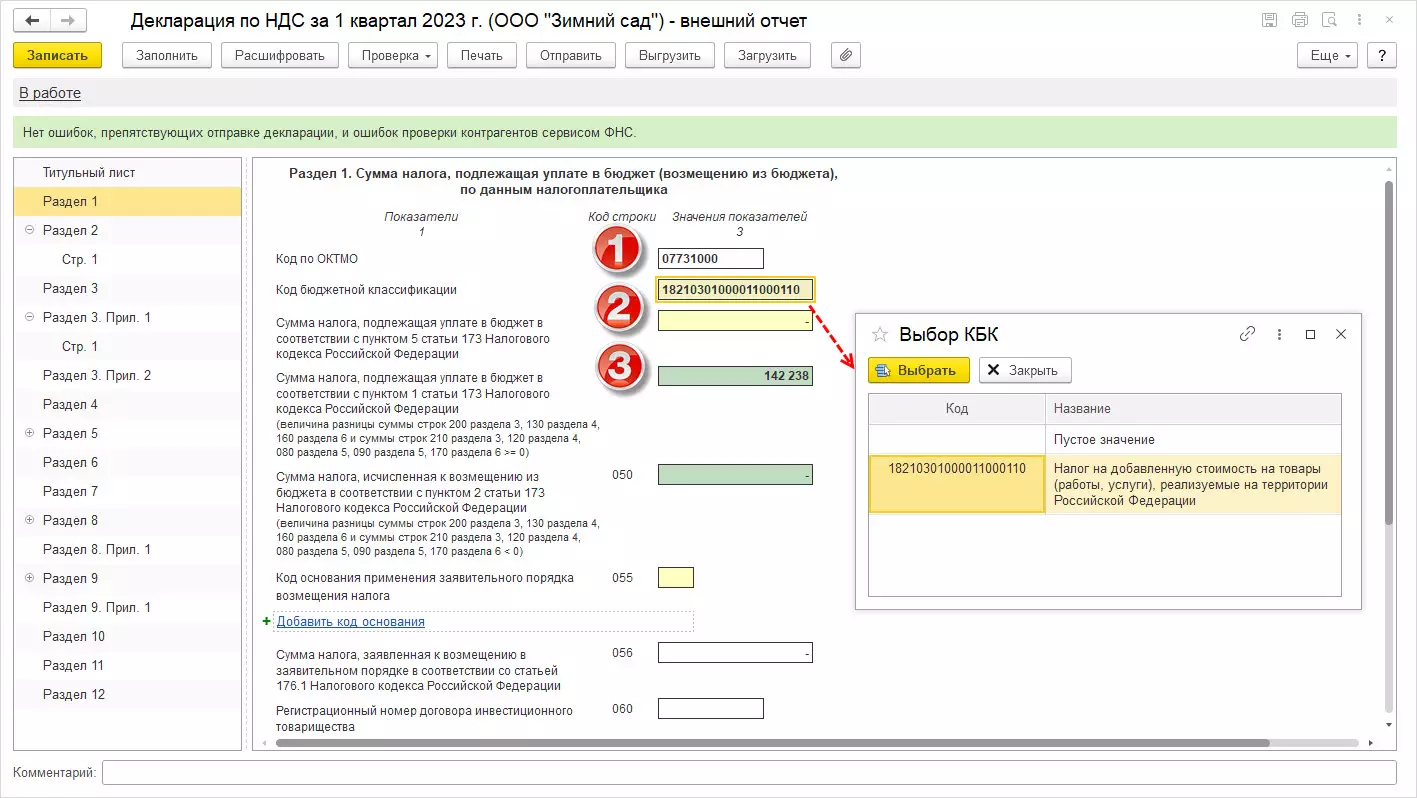Click the Выбрать button in dialog

[919, 370]
